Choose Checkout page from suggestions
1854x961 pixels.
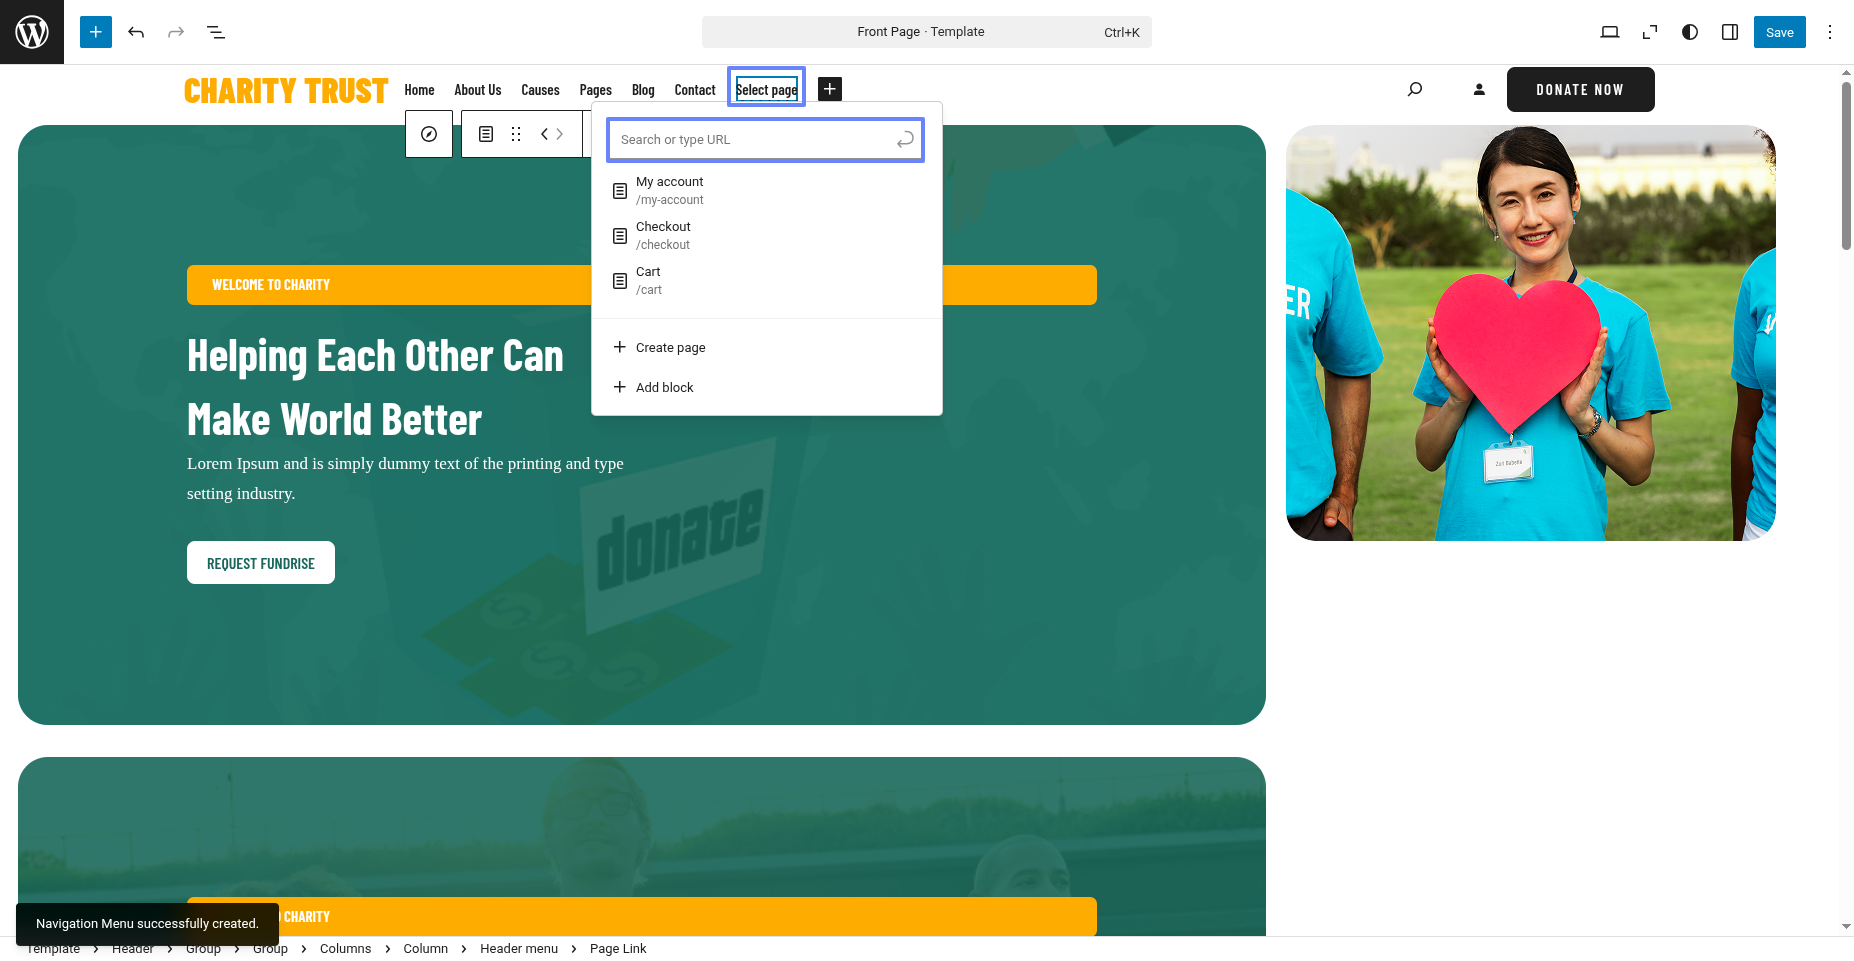[x=664, y=235]
